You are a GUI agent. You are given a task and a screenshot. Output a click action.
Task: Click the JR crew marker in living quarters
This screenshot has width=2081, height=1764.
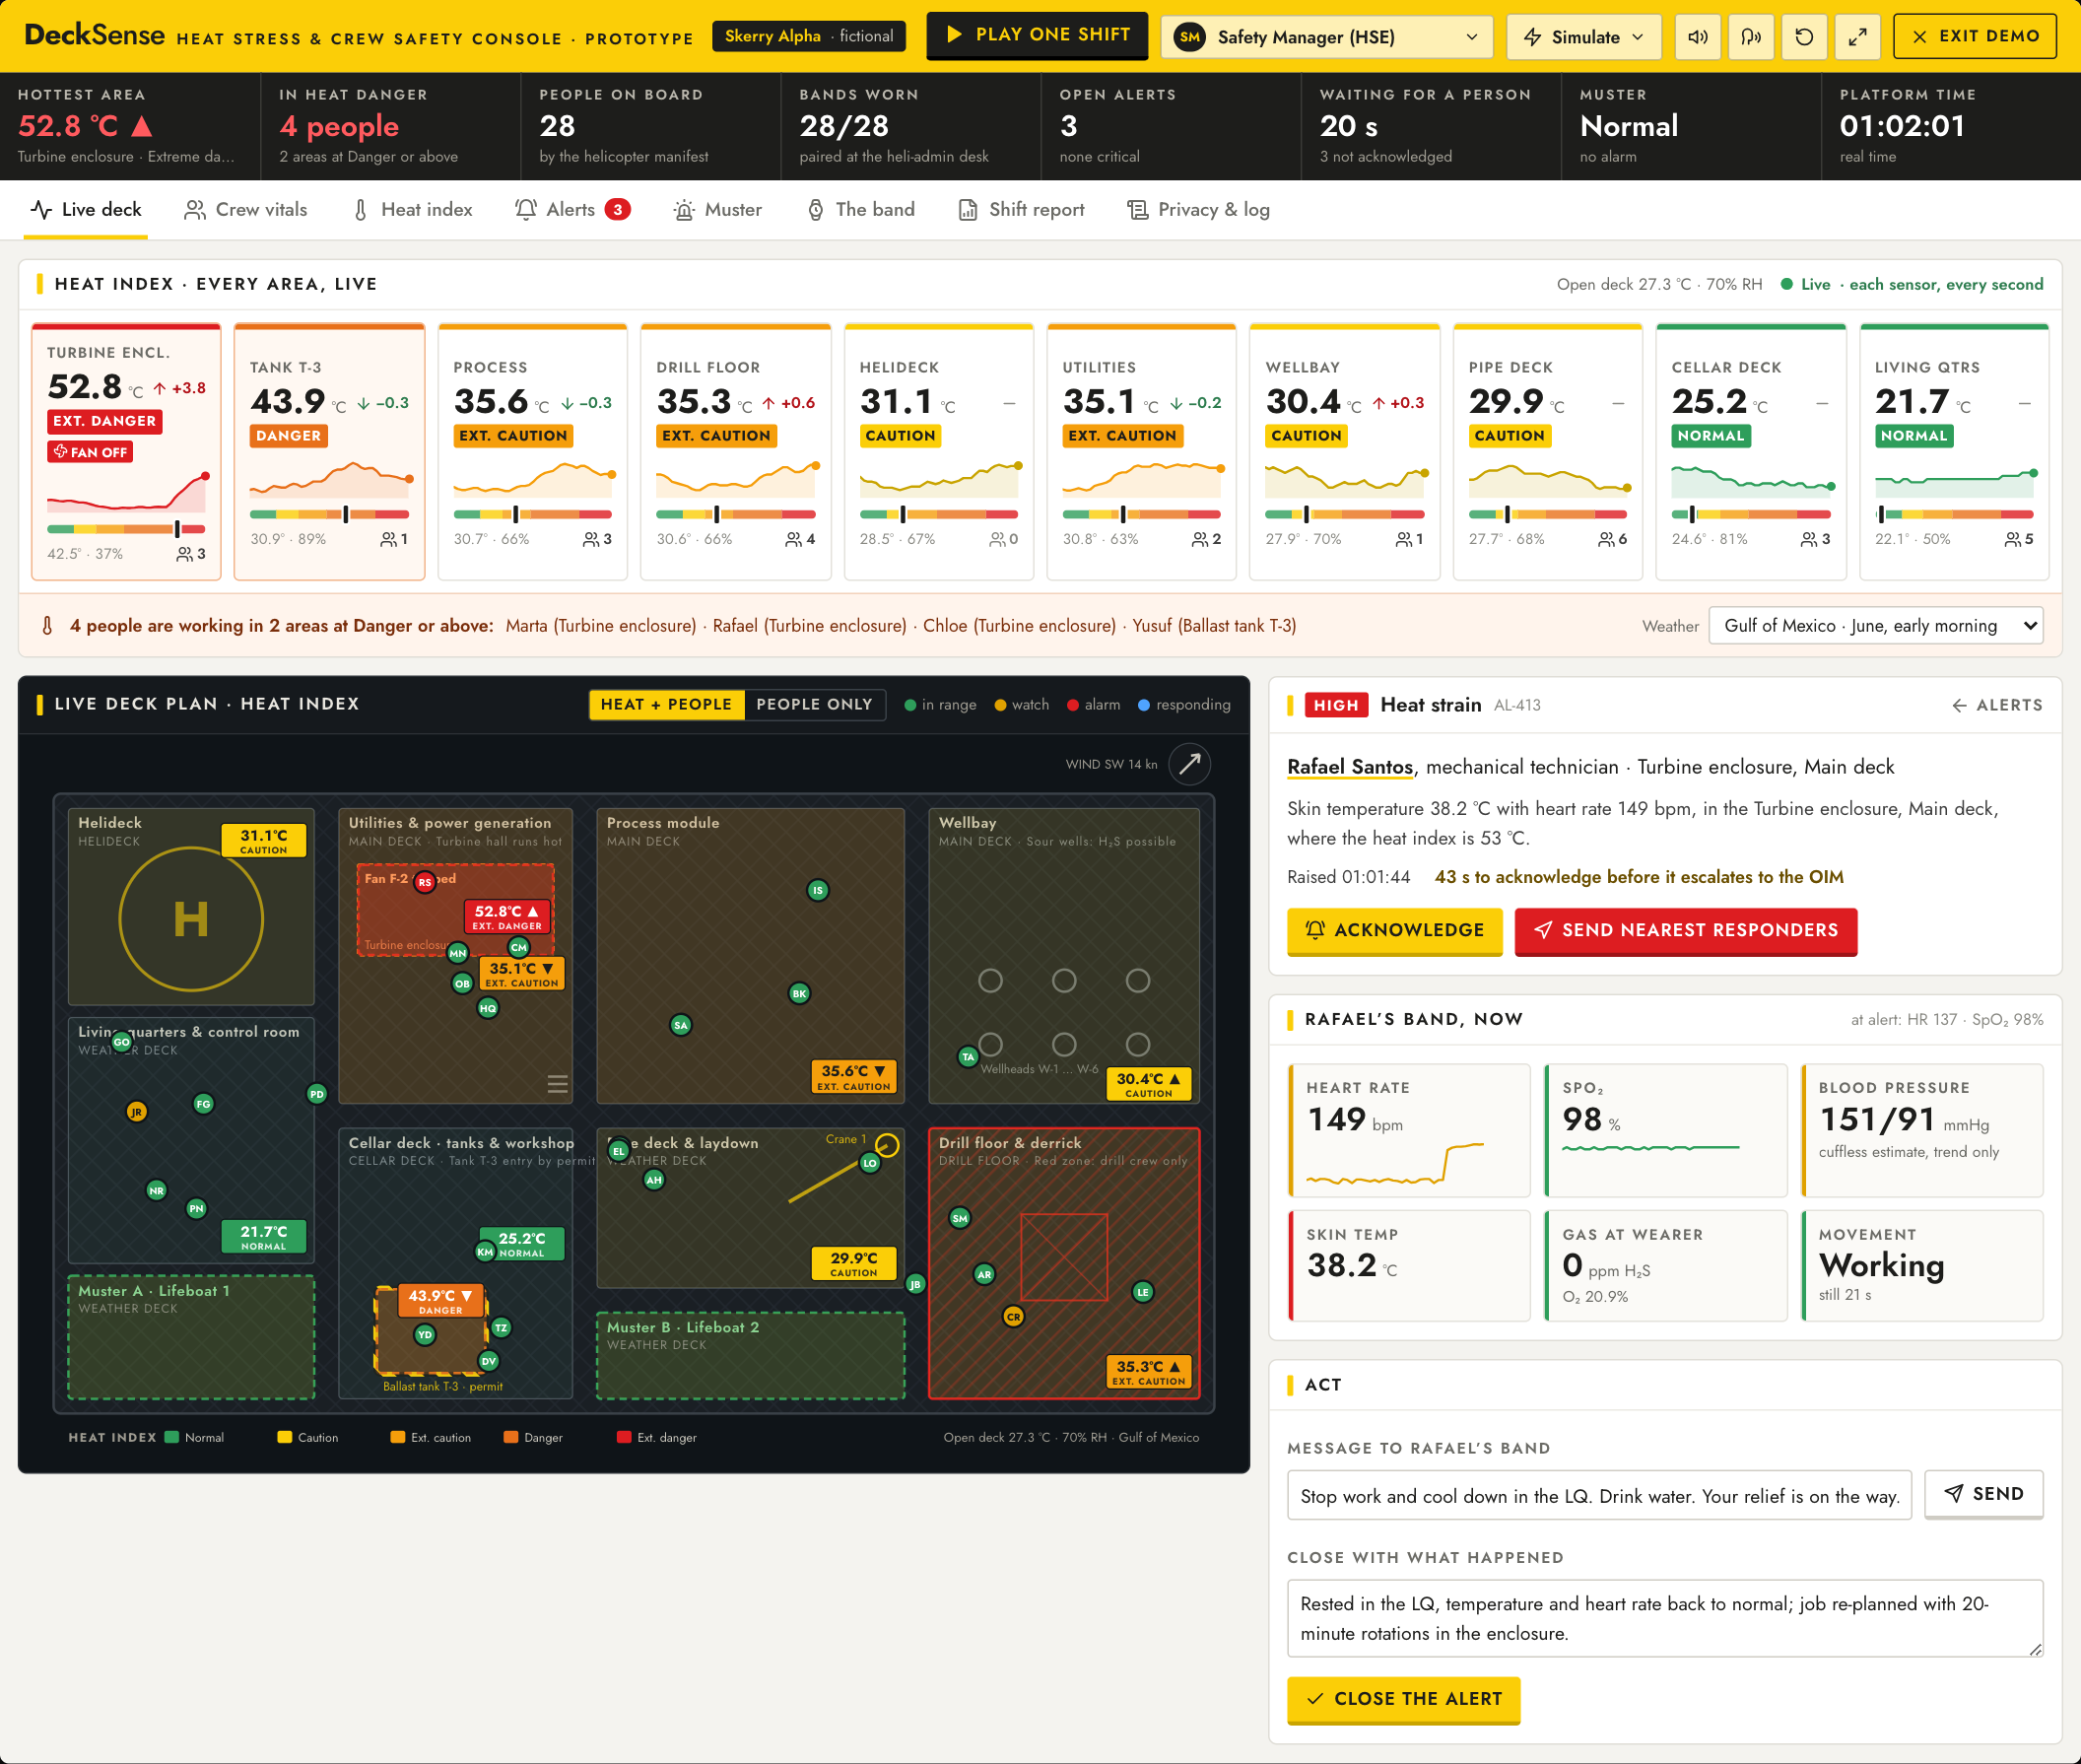click(137, 1111)
